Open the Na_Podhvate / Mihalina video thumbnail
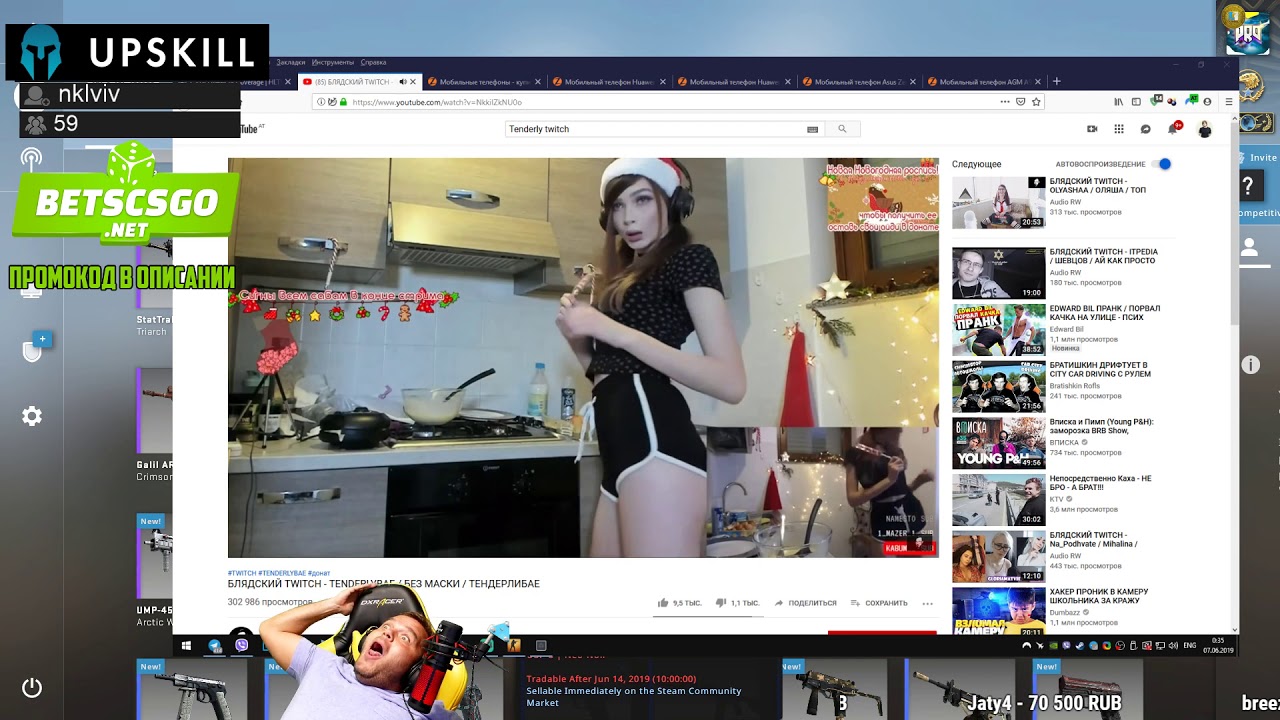Screen dimensions: 1280x720 (x=998, y=557)
